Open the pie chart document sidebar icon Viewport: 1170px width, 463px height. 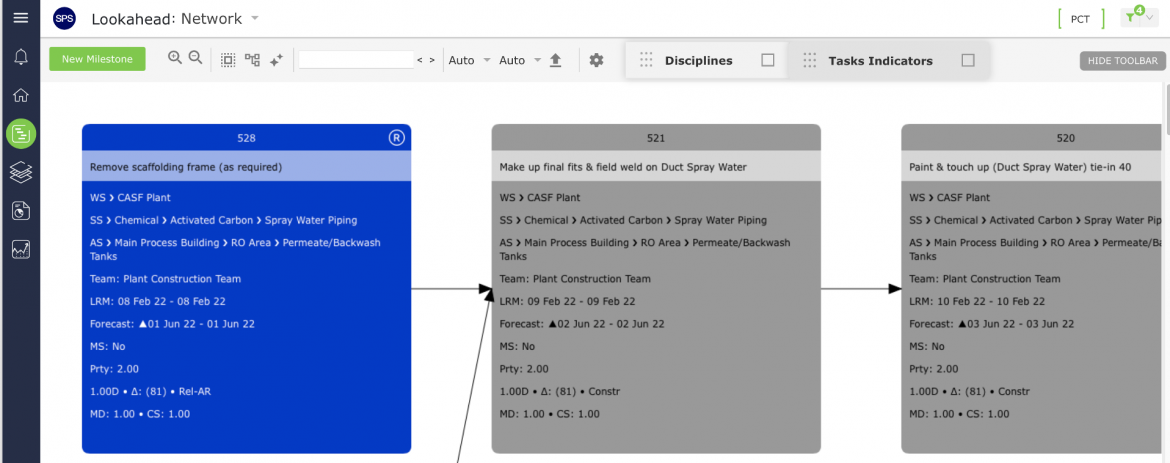pyautogui.click(x=21, y=211)
